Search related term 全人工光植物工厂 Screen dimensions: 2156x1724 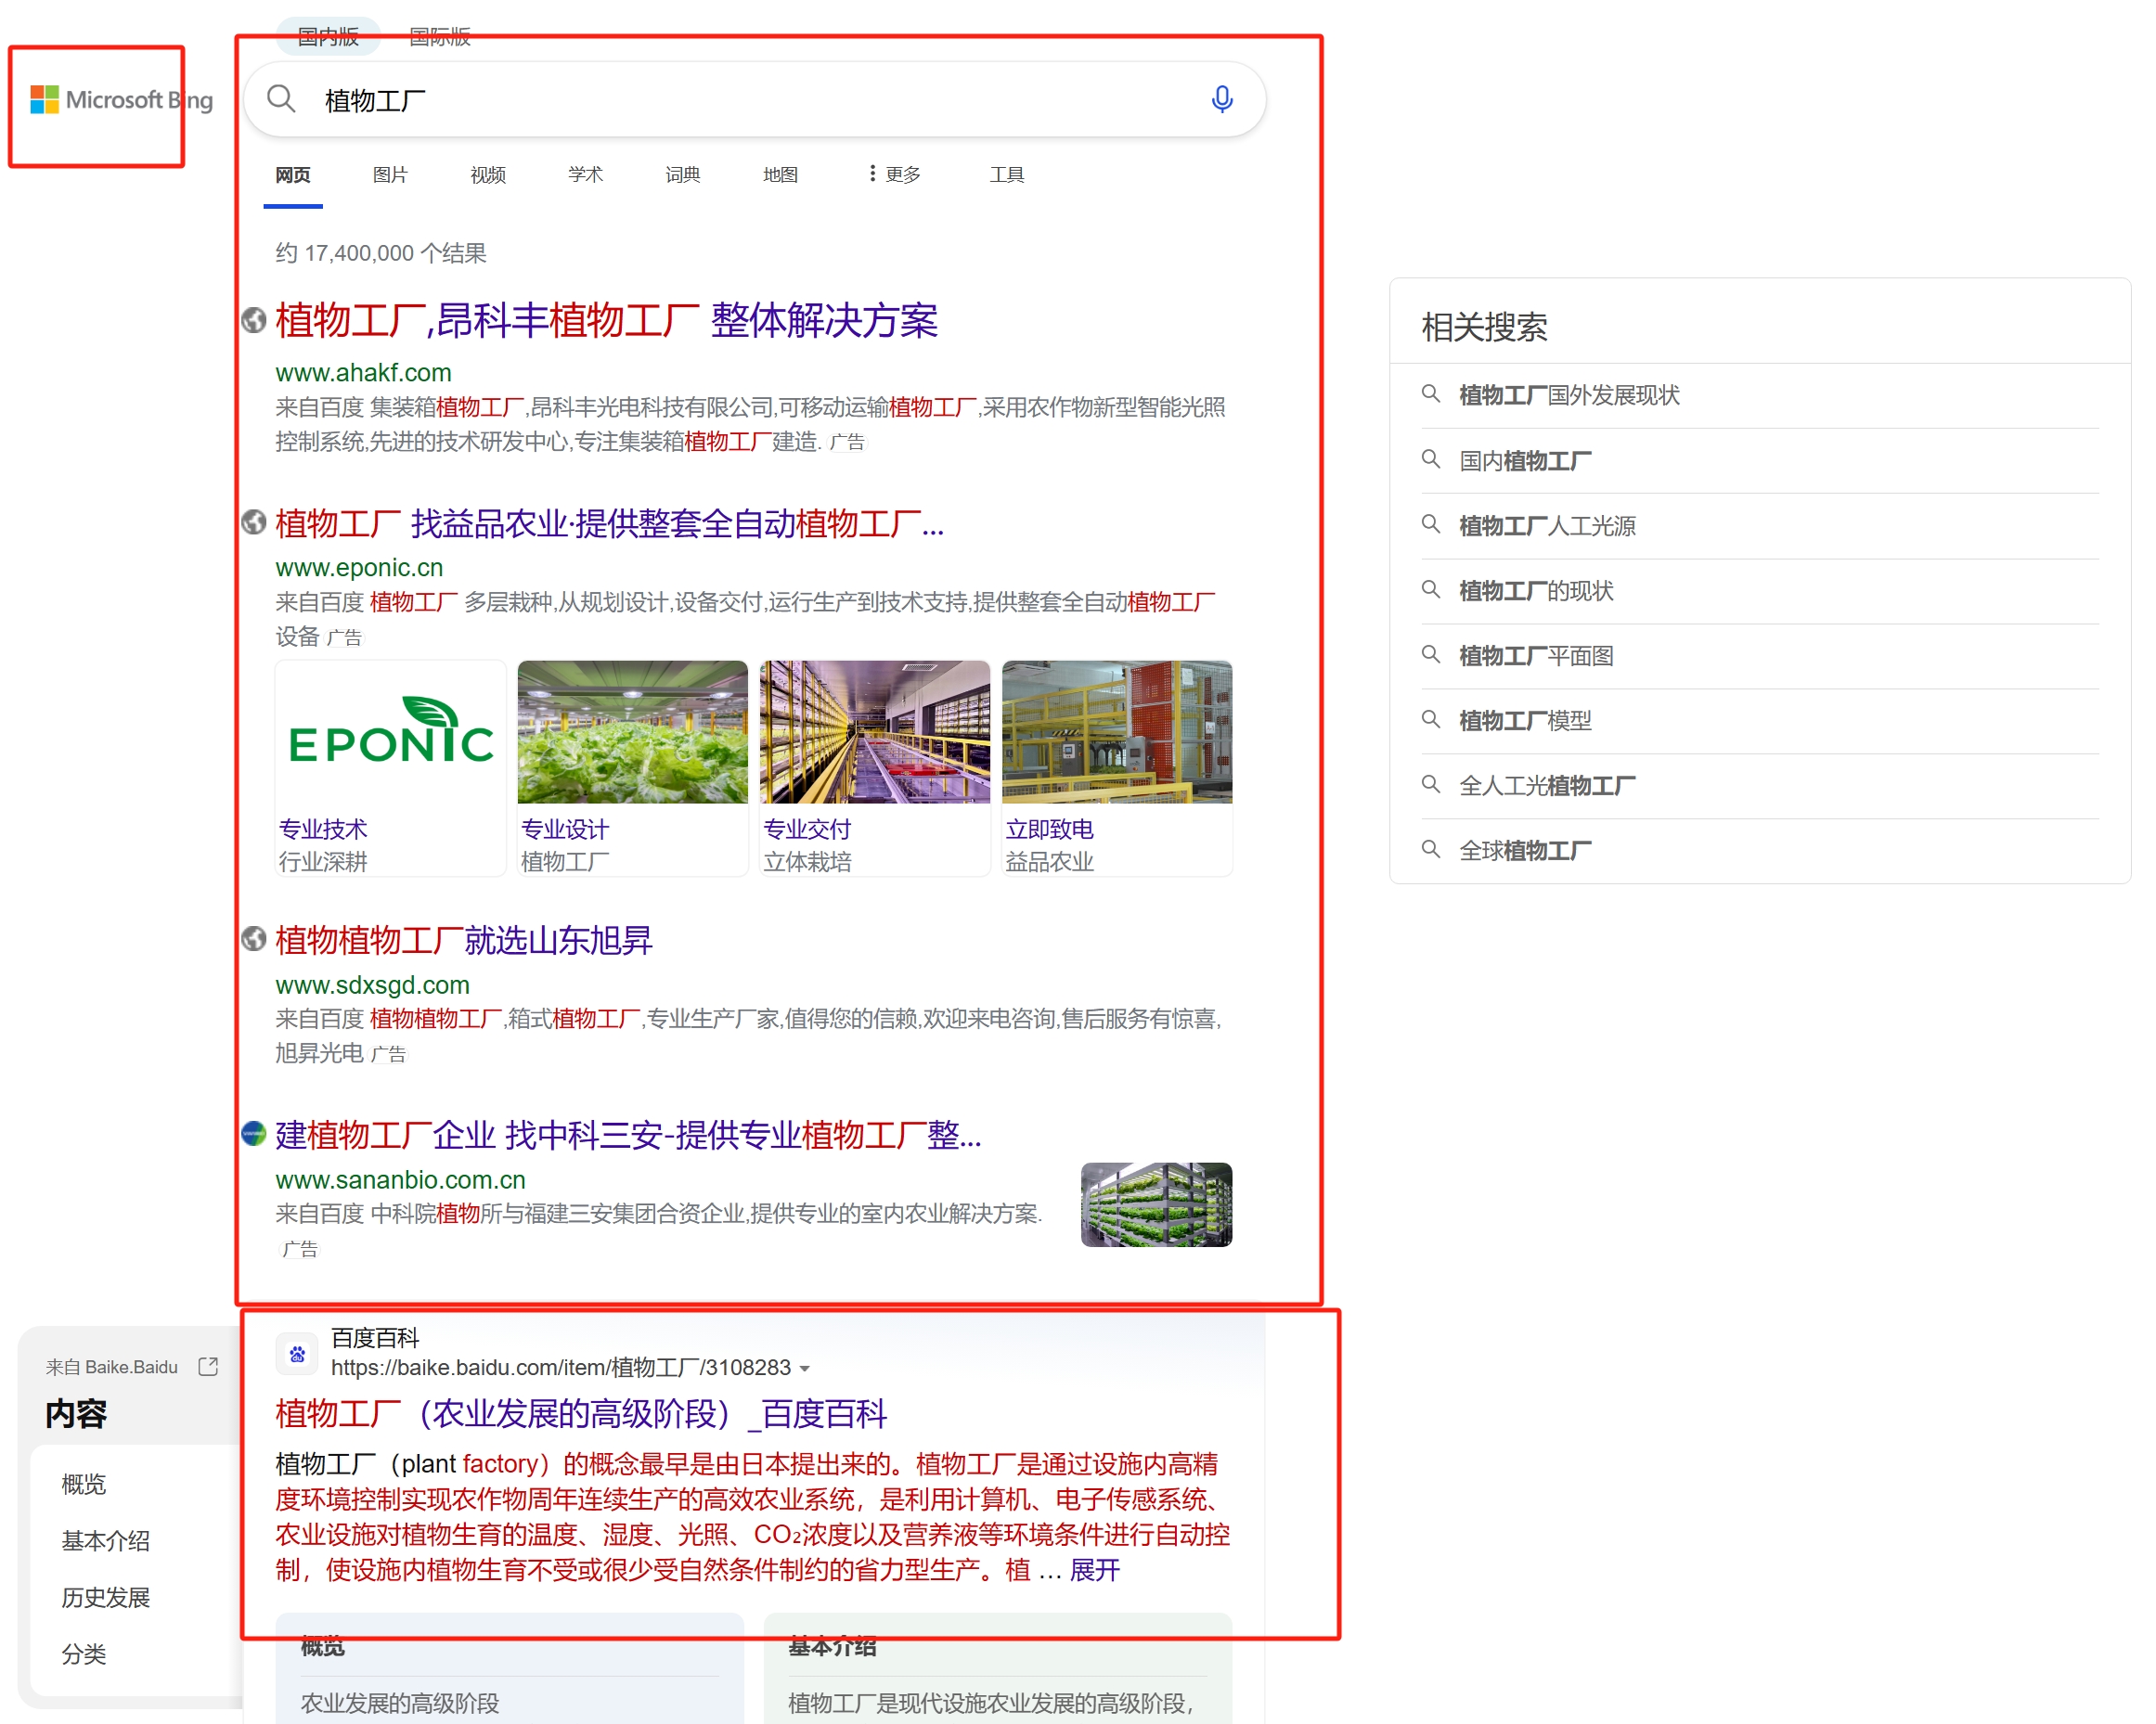coord(1546,785)
